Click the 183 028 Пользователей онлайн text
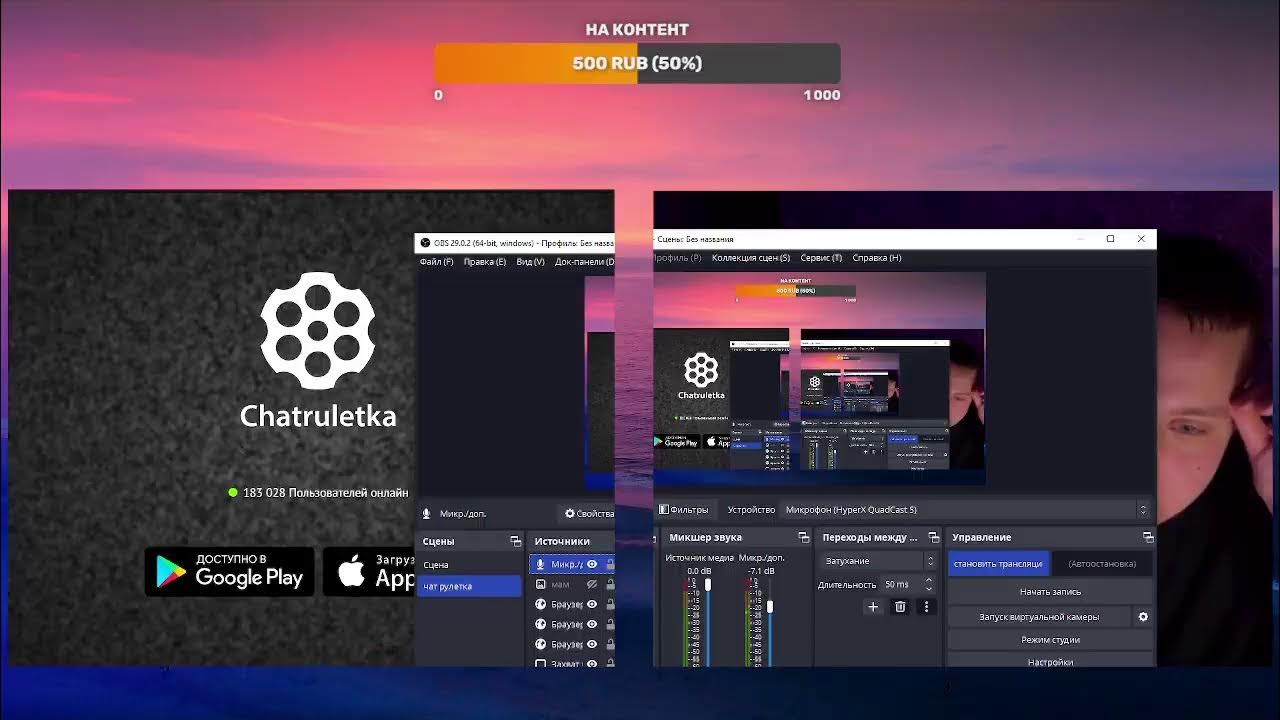Viewport: 1280px width, 720px height. [x=325, y=493]
